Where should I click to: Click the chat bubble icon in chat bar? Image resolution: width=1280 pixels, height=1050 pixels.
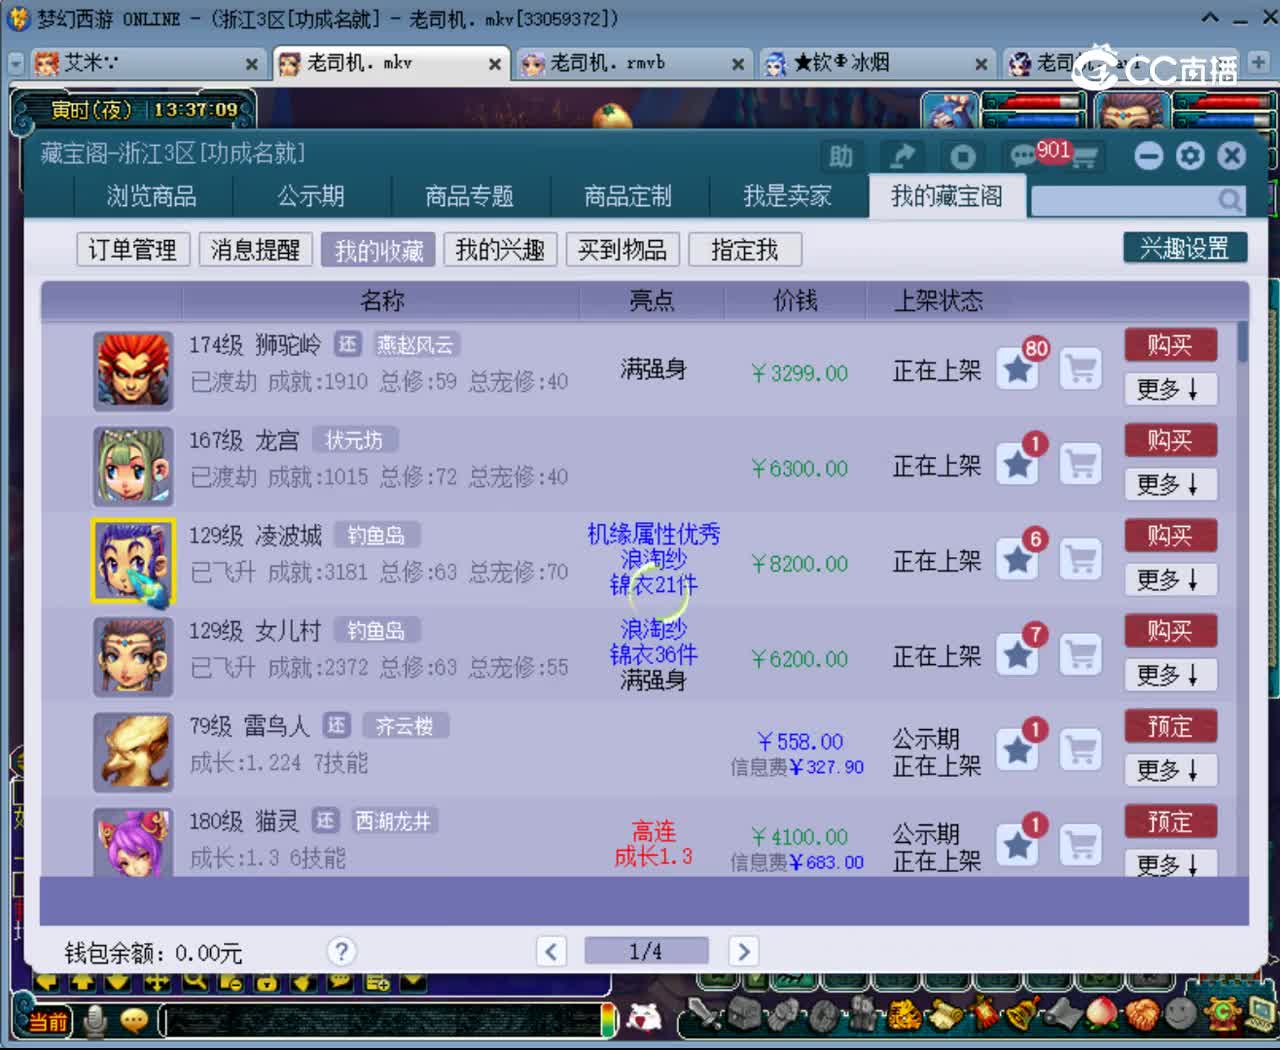point(134,1021)
